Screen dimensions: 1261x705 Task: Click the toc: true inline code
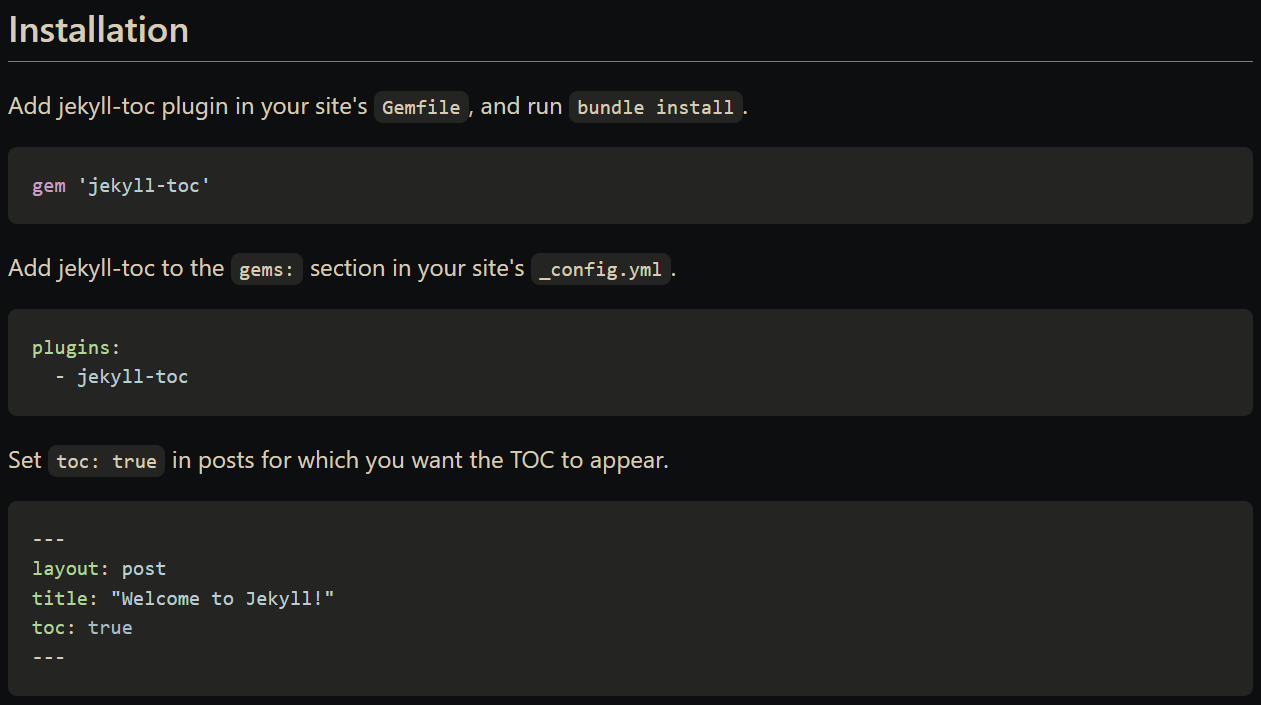[x=106, y=461]
